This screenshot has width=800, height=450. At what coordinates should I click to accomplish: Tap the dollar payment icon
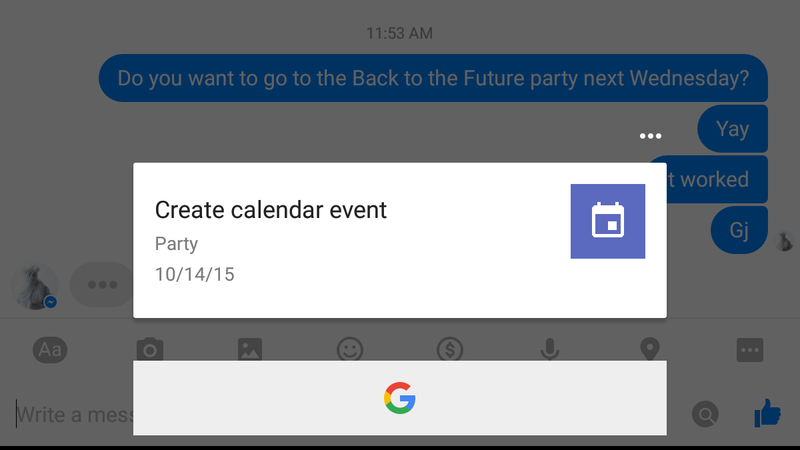point(450,350)
